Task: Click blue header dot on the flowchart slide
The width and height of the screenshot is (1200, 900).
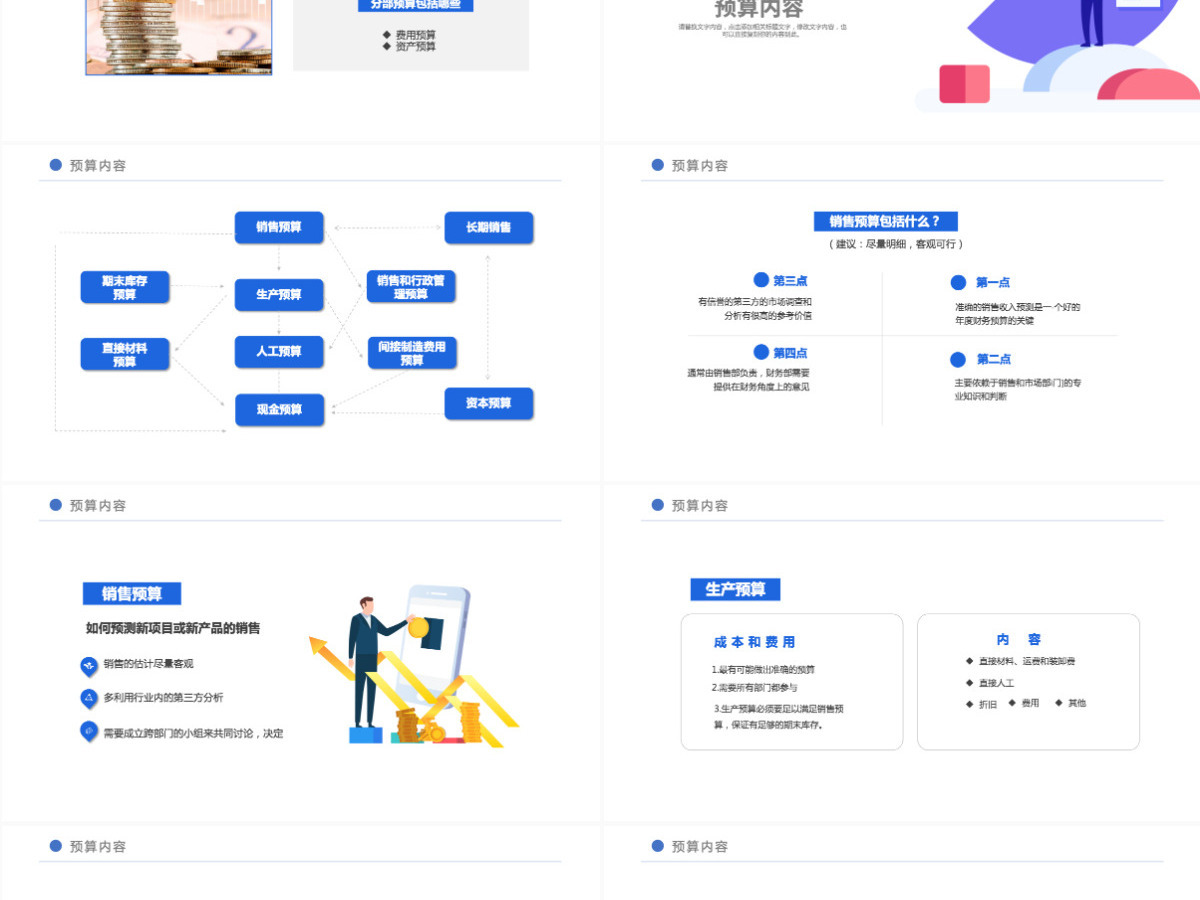Action: [56, 165]
